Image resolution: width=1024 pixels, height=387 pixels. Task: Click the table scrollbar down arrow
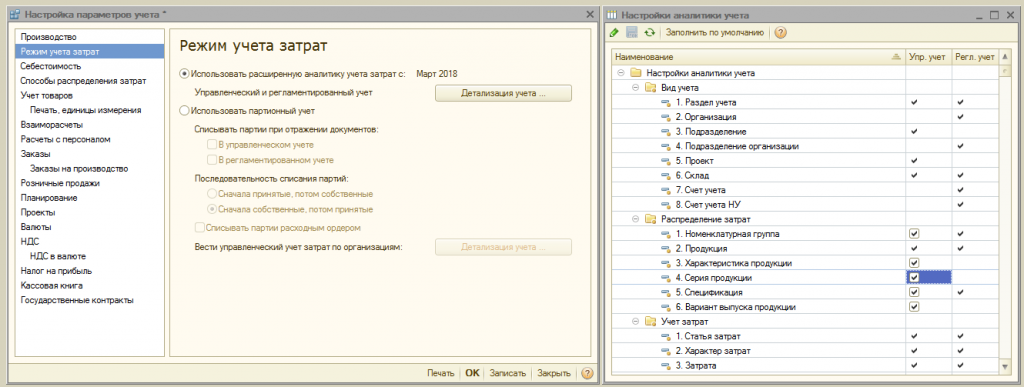(x=1005, y=368)
